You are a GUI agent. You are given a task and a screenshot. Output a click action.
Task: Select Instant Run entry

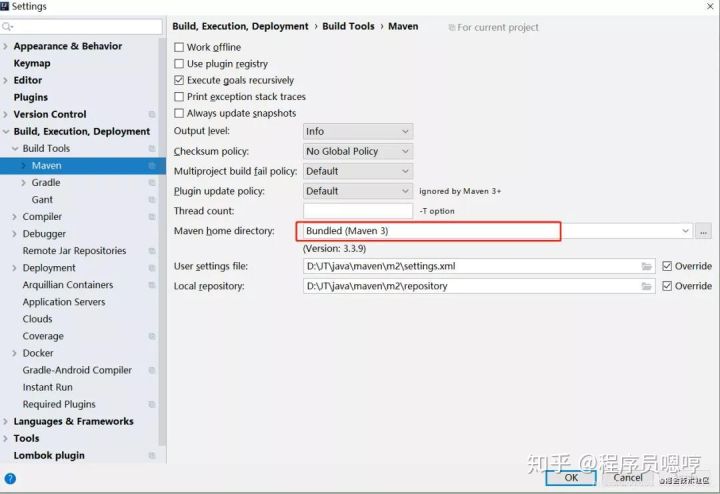pos(47,387)
